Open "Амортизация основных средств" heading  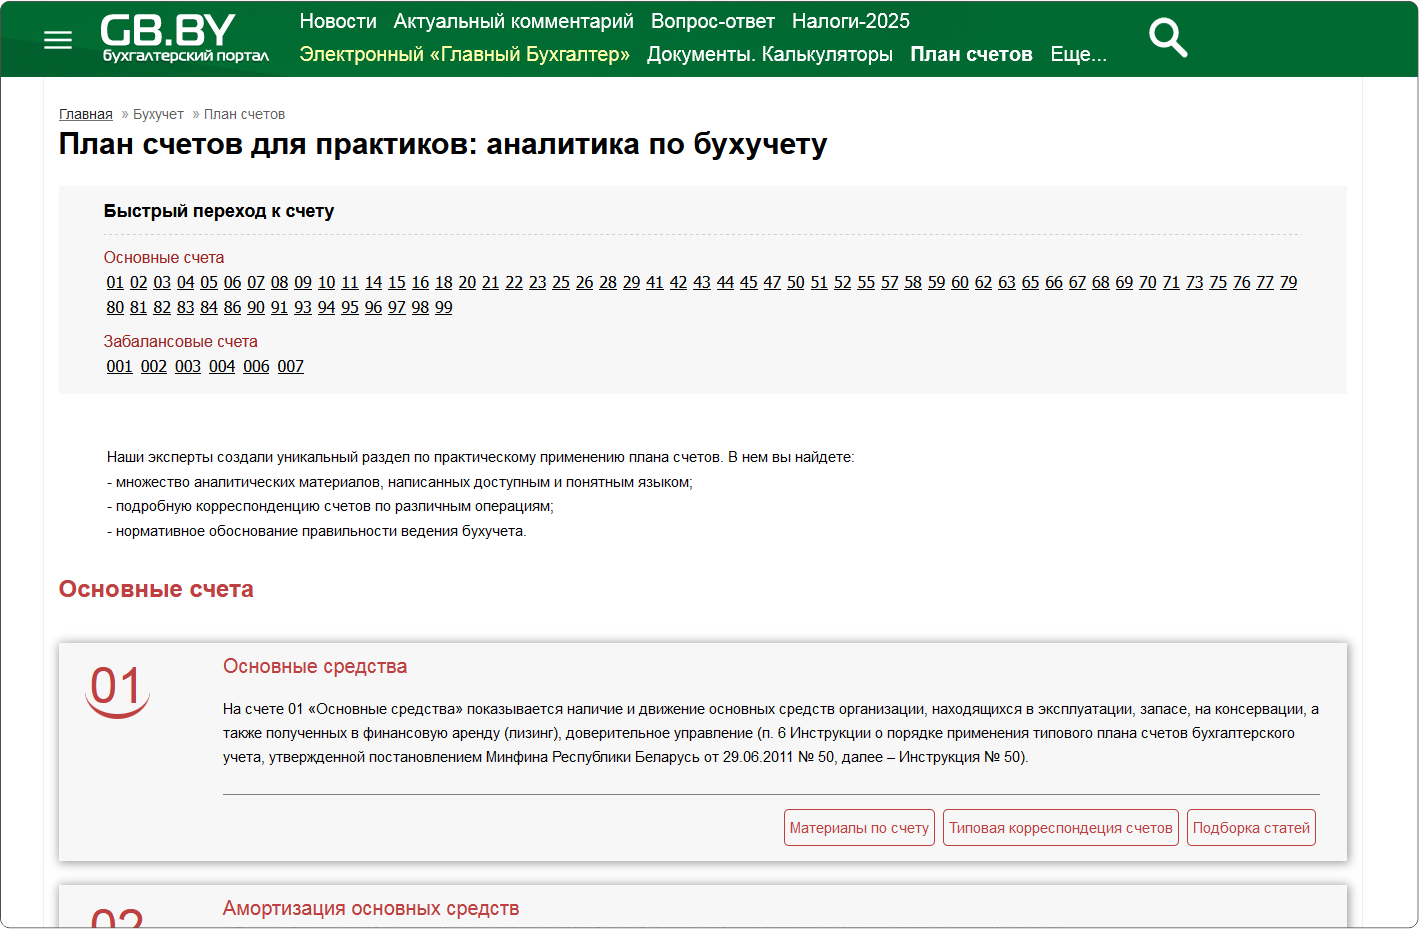[x=371, y=908]
